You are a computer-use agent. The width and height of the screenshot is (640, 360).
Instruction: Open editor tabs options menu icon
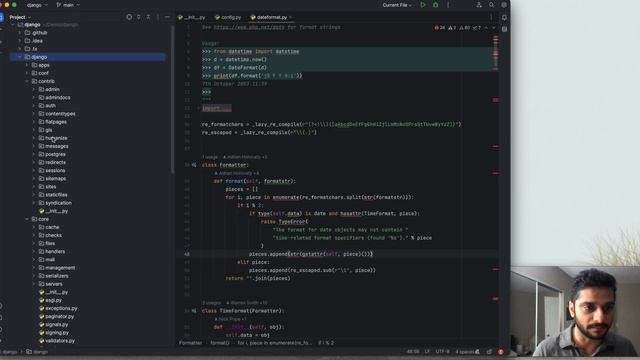click(x=491, y=17)
